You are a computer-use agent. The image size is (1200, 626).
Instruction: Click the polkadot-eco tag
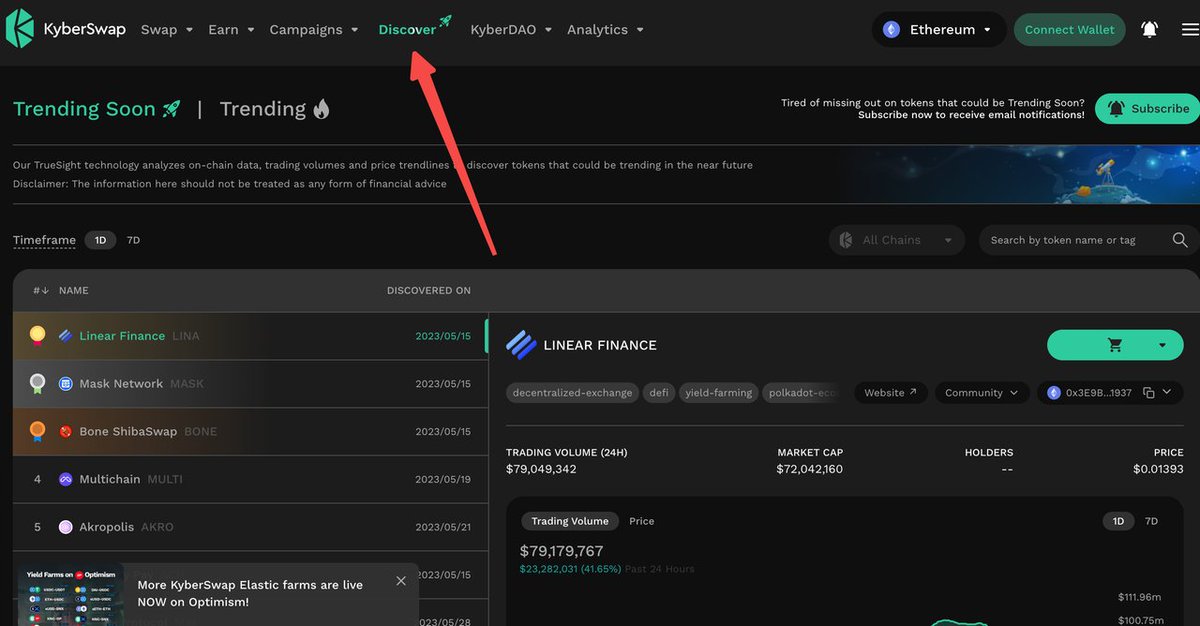[x=802, y=393]
